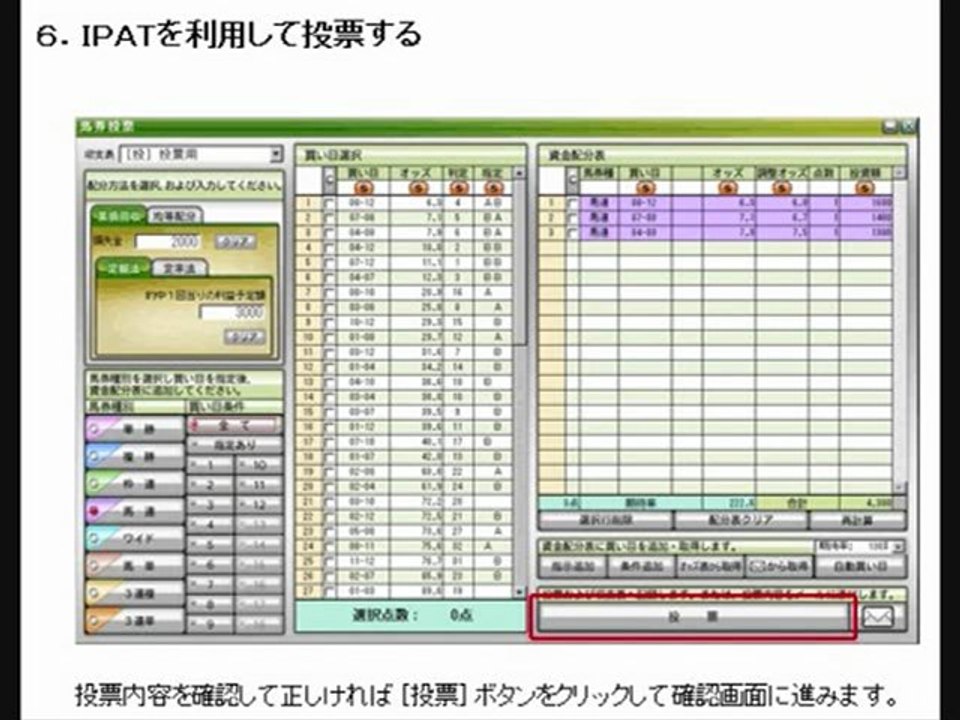Image resolution: width=960 pixels, height=720 pixels.
Task: Select the 単勝 ticket type
Action: click(x=135, y=429)
